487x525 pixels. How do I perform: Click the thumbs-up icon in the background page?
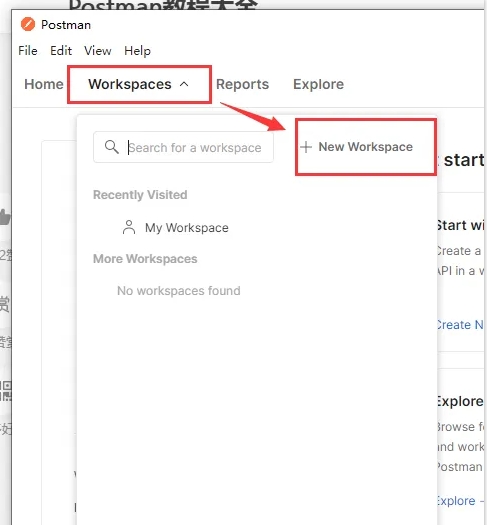[5, 217]
